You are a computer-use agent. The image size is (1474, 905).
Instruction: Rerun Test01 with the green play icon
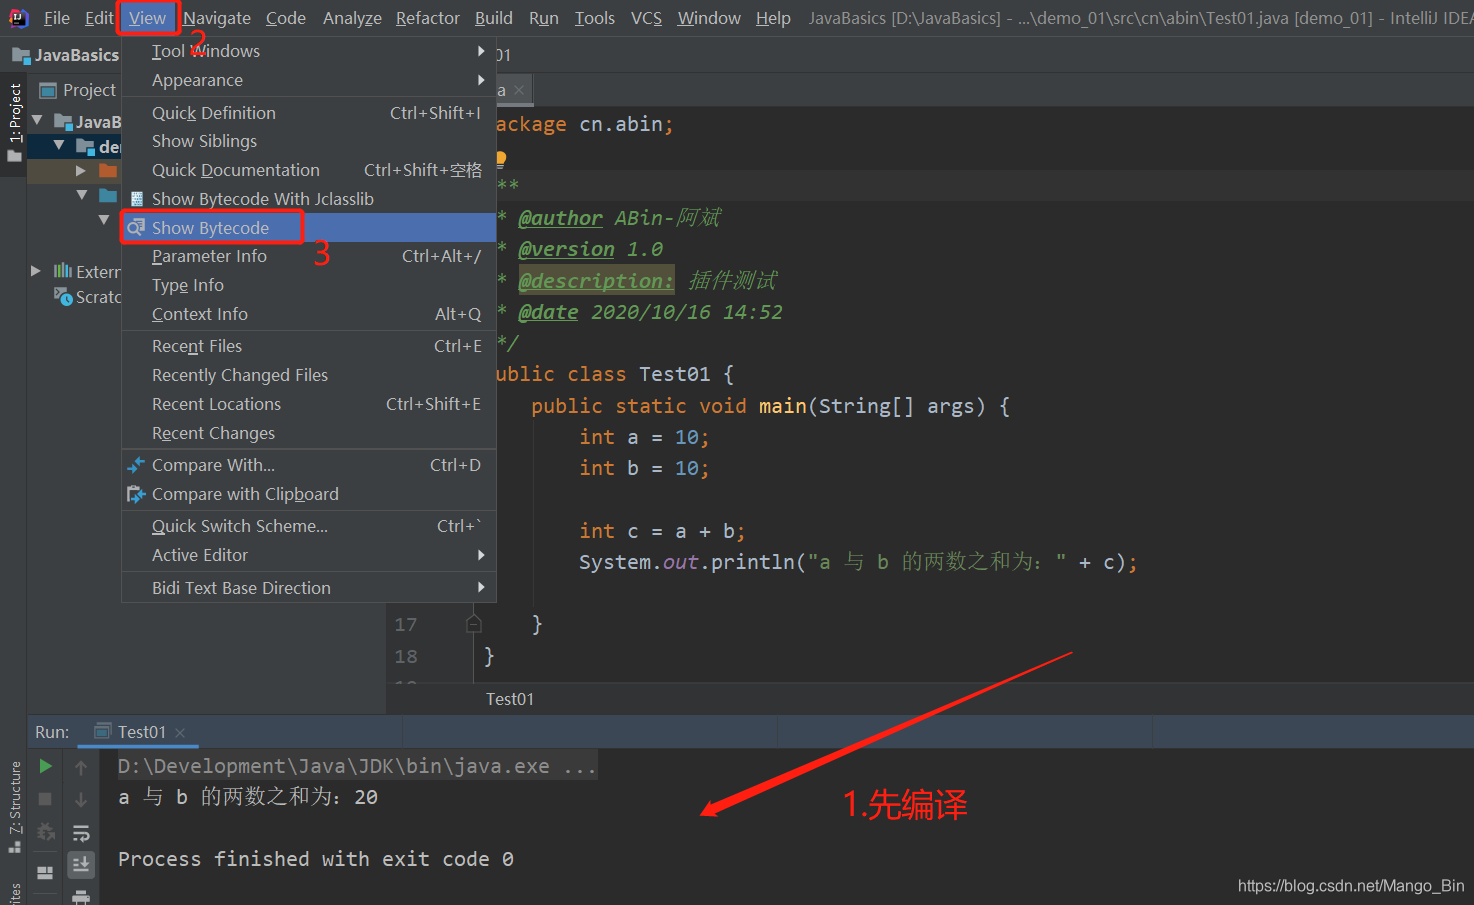point(45,766)
